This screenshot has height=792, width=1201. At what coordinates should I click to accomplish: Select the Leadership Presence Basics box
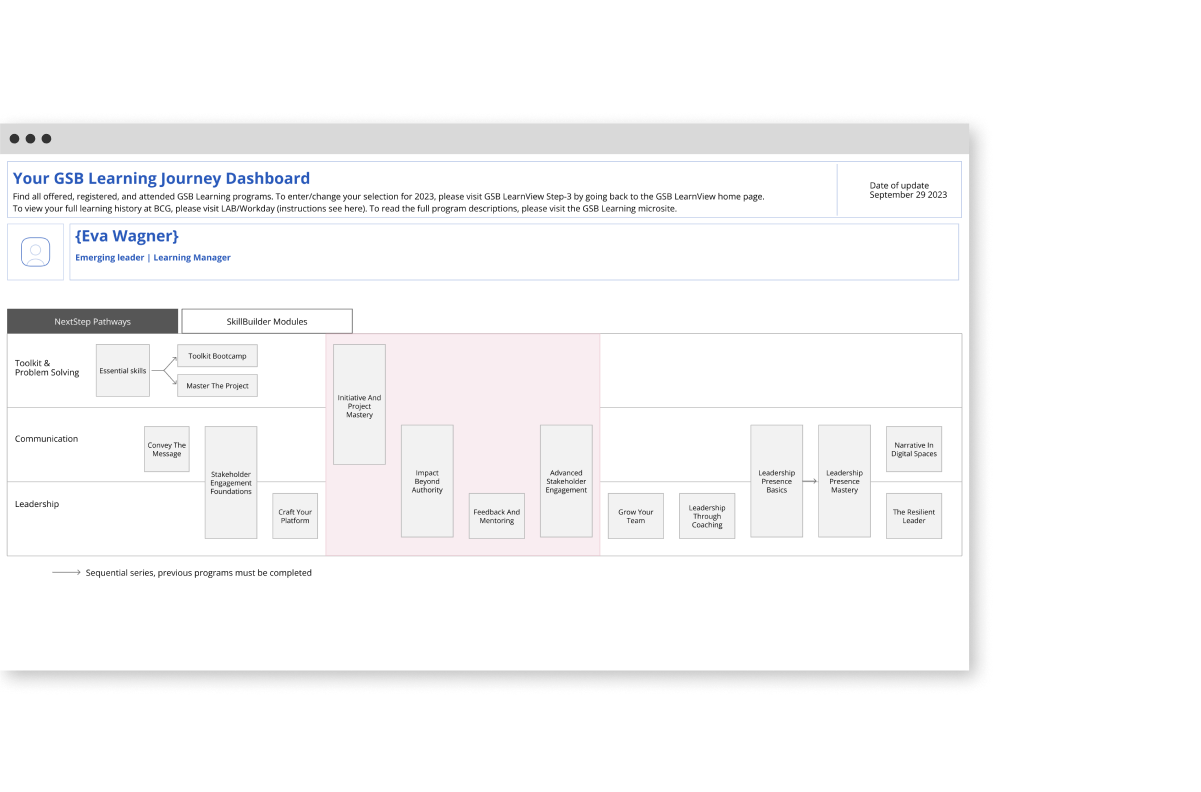point(777,481)
